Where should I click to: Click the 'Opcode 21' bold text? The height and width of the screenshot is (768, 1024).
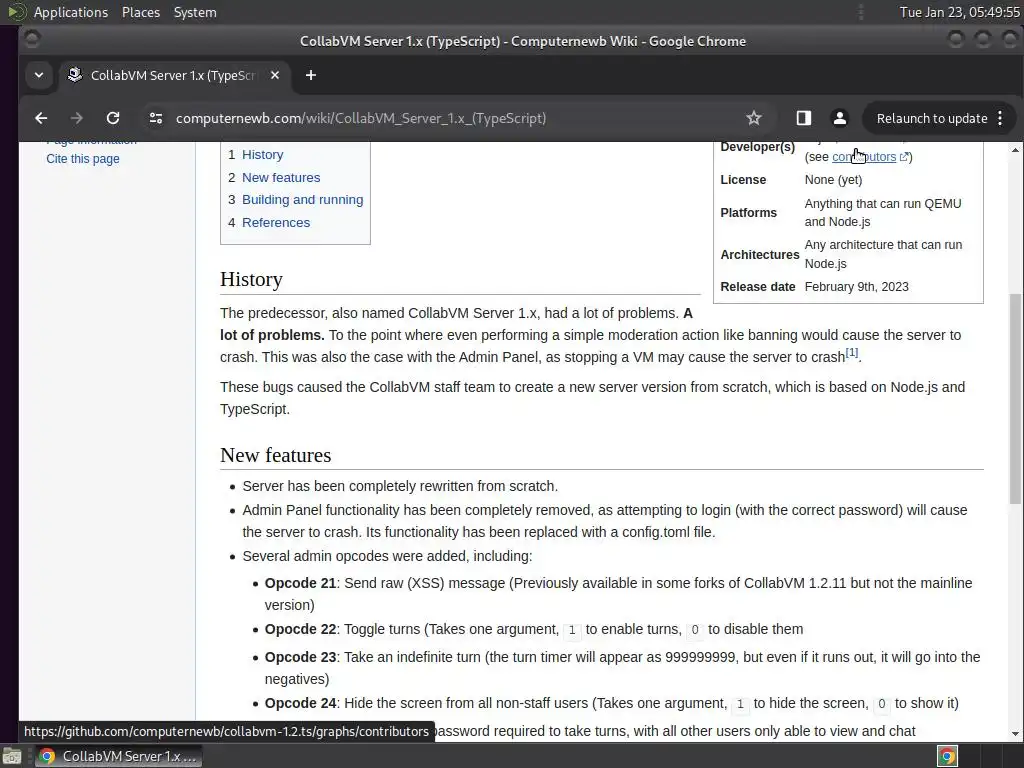(x=300, y=583)
